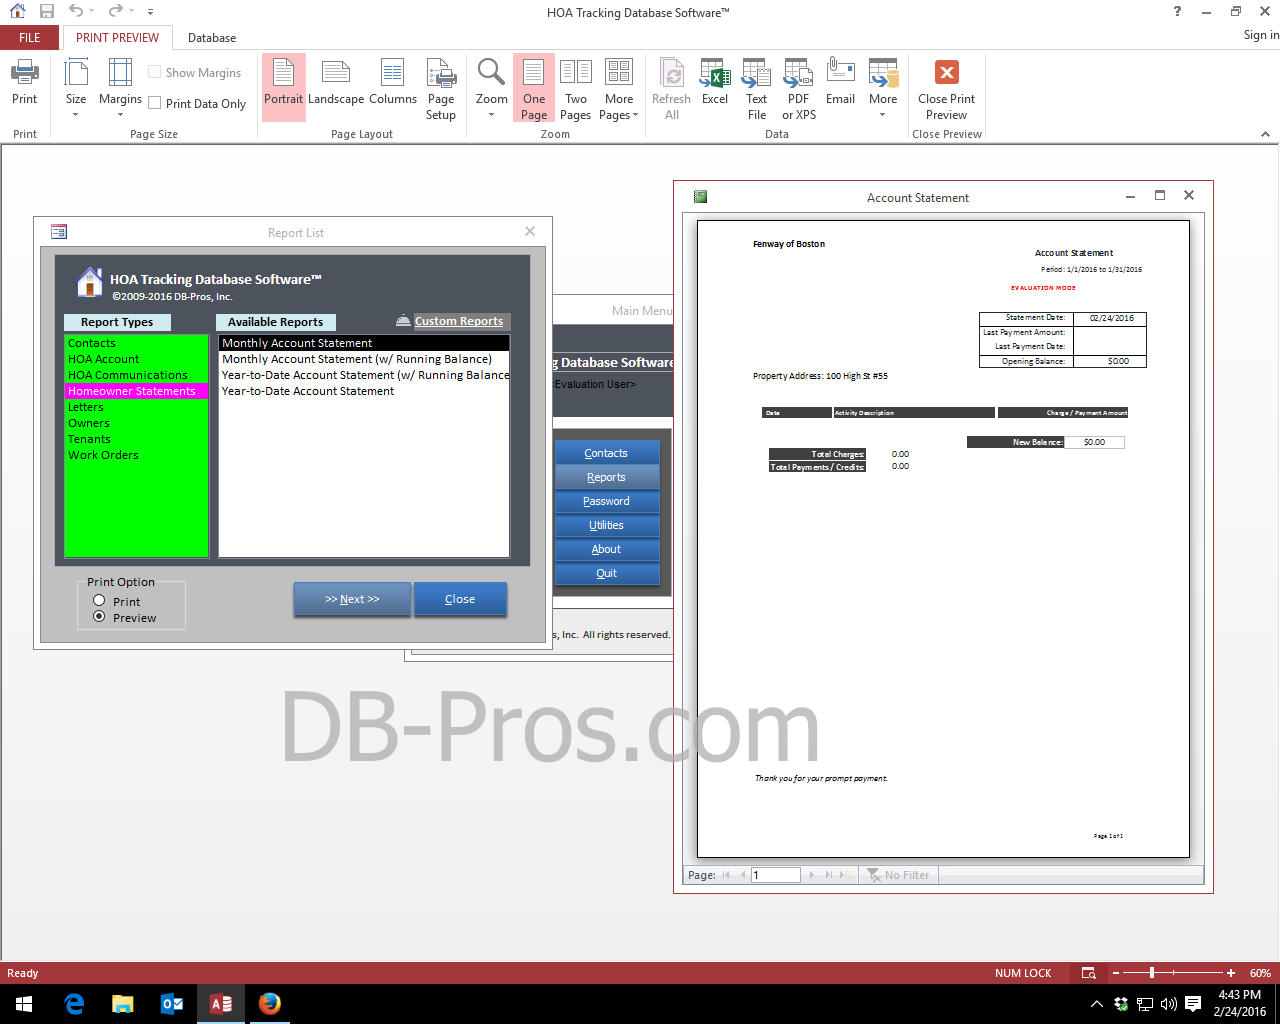
Task: Click Reports button in Main Menu
Action: point(607,477)
